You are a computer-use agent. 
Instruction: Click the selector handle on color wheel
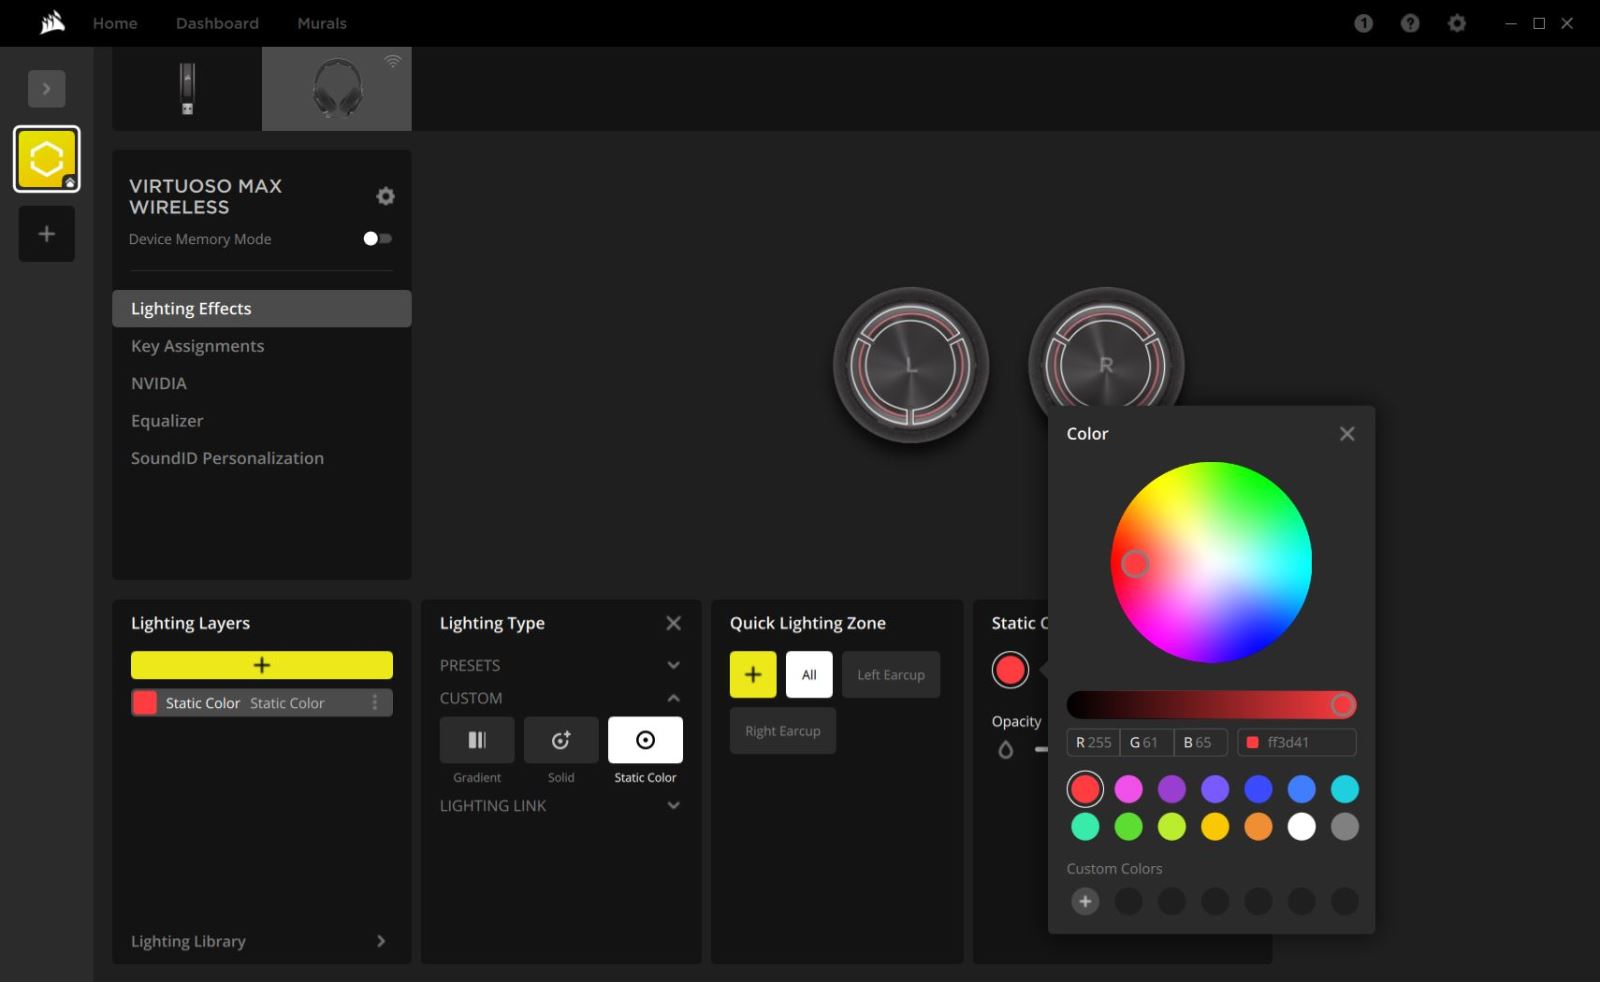1134,564
